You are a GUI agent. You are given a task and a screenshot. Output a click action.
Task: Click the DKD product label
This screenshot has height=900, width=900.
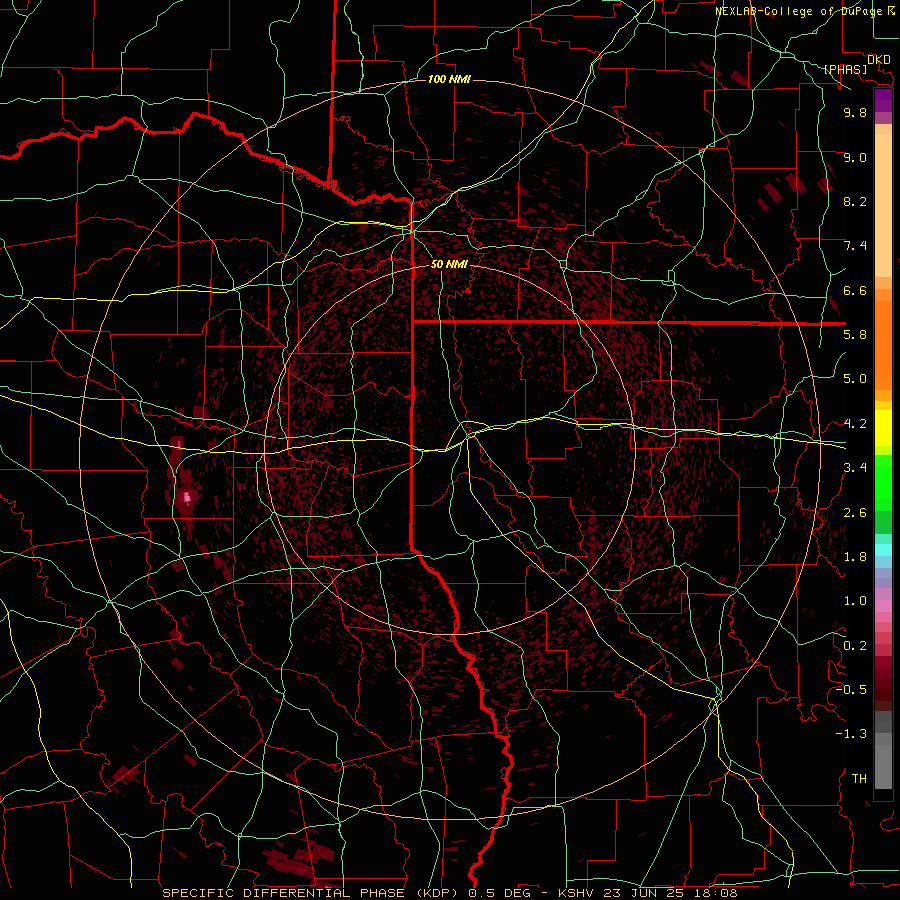click(x=879, y=60)
